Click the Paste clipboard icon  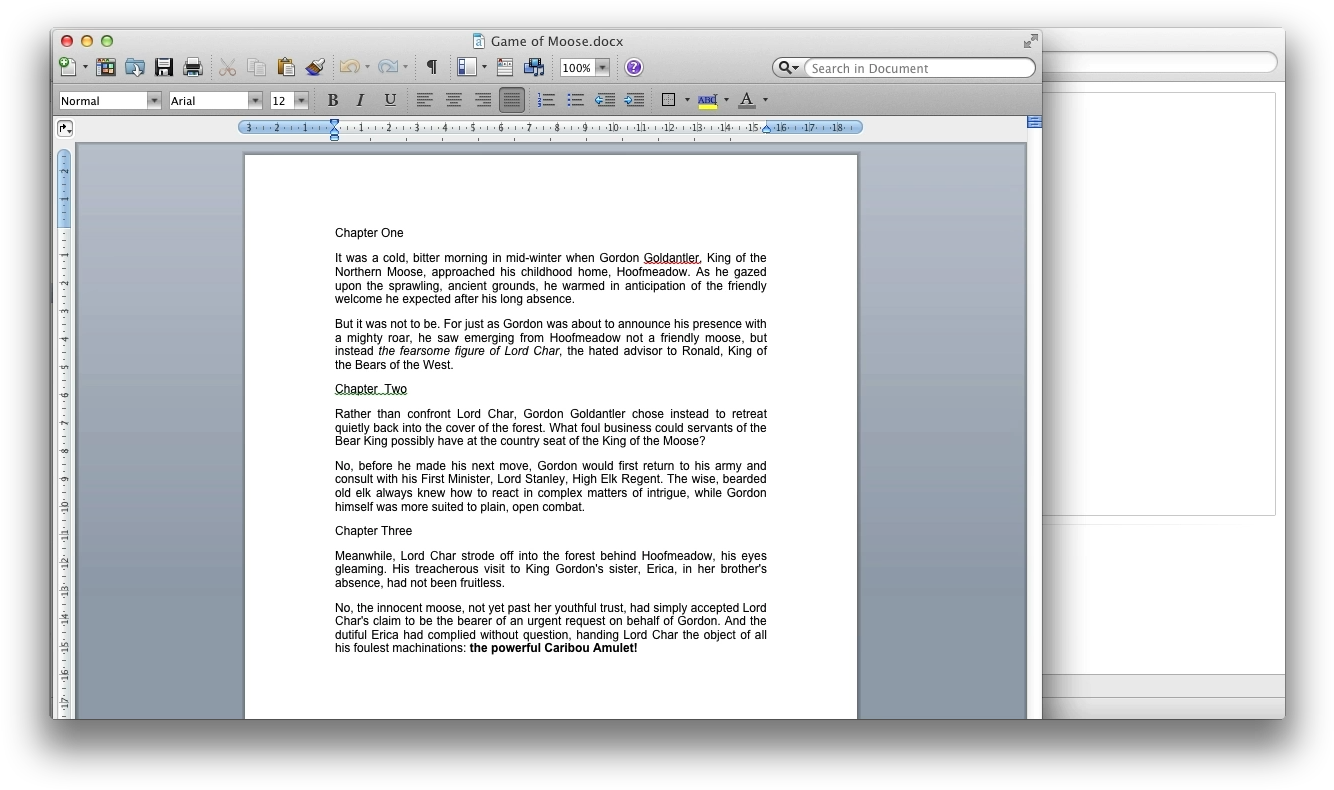click(x=286, y=68)
